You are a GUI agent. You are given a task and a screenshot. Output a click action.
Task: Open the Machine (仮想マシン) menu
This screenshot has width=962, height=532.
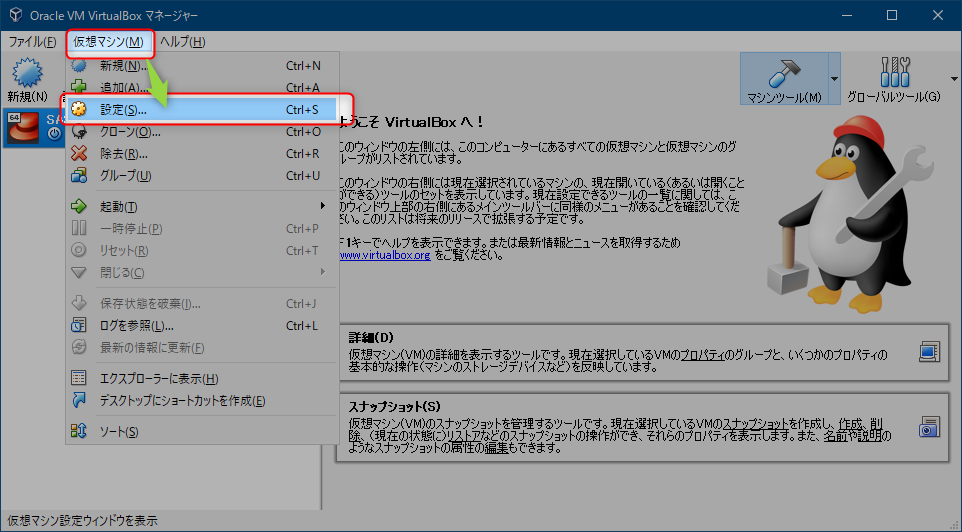click(x=109, y=42)
